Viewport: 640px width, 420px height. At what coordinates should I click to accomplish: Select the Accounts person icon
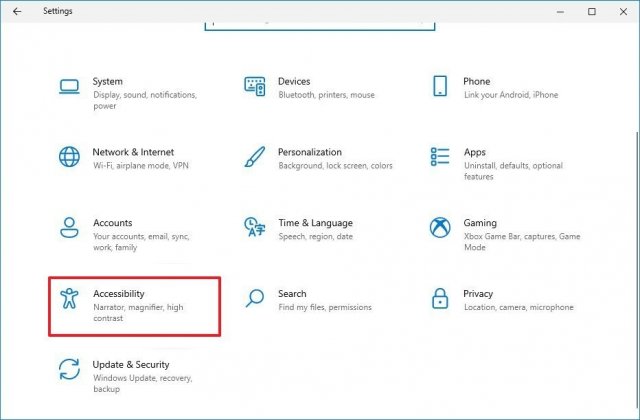[69, 227]
